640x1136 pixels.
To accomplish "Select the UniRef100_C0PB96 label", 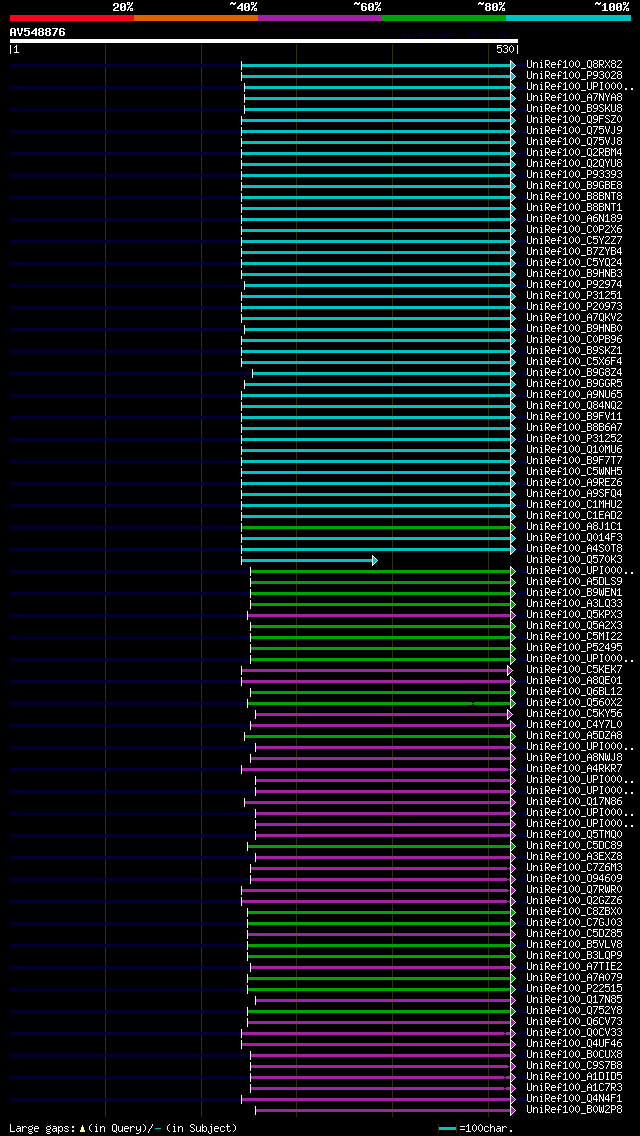I will [x=574, y=340].
